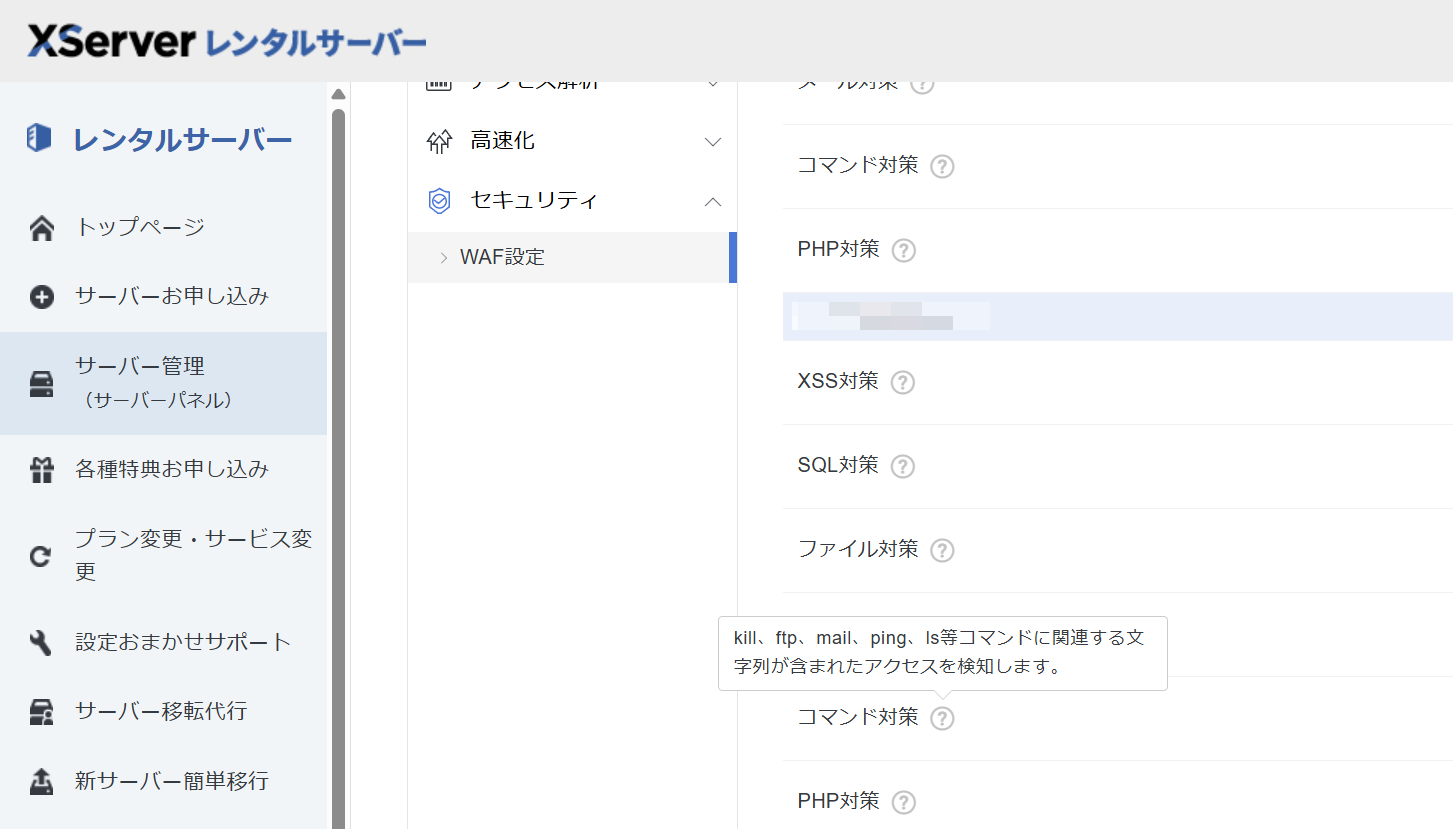The image size is (1453, 829).
Task: Select the refresh icon for プラン変更・サービス変更
Action: coord(41,556)
